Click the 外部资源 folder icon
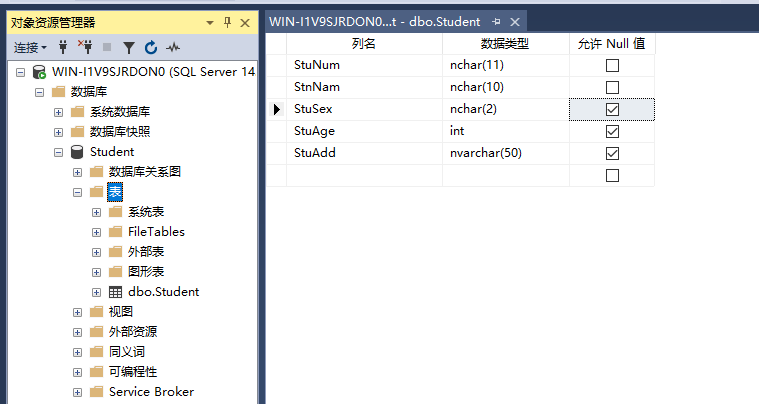Viewport: 759px width, 404px height. click(97, 332)
